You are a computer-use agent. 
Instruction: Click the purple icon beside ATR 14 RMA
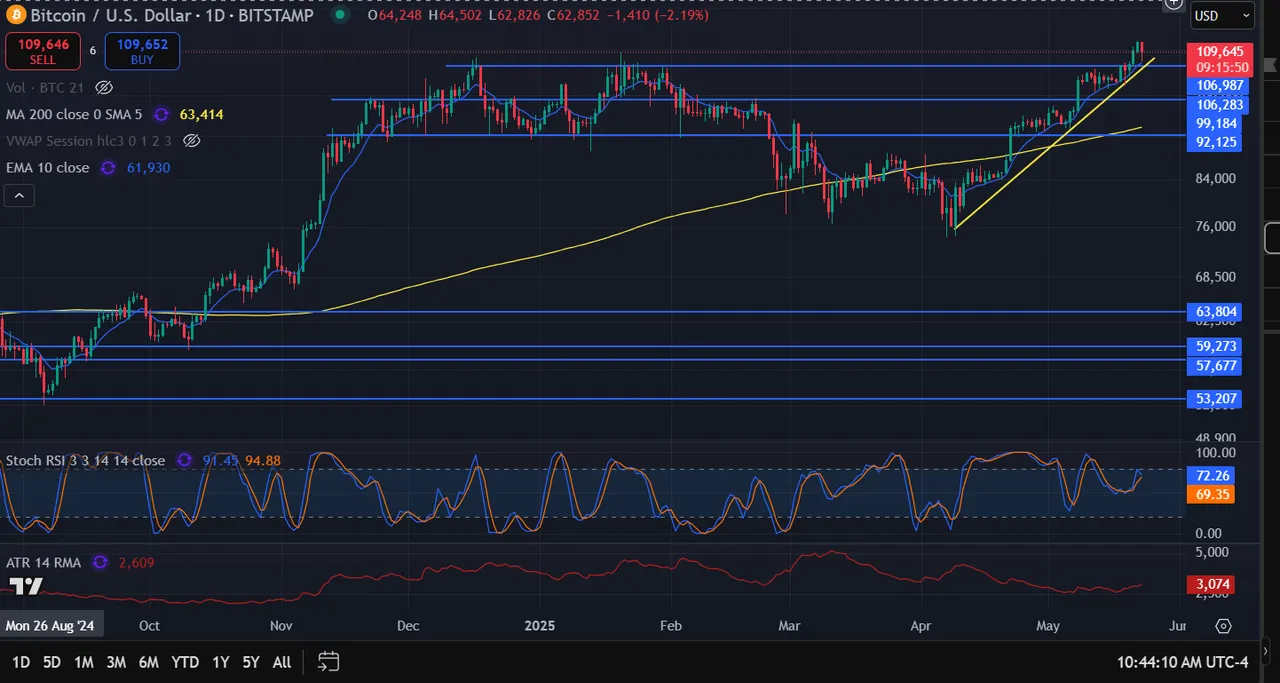tap(100, 563)
